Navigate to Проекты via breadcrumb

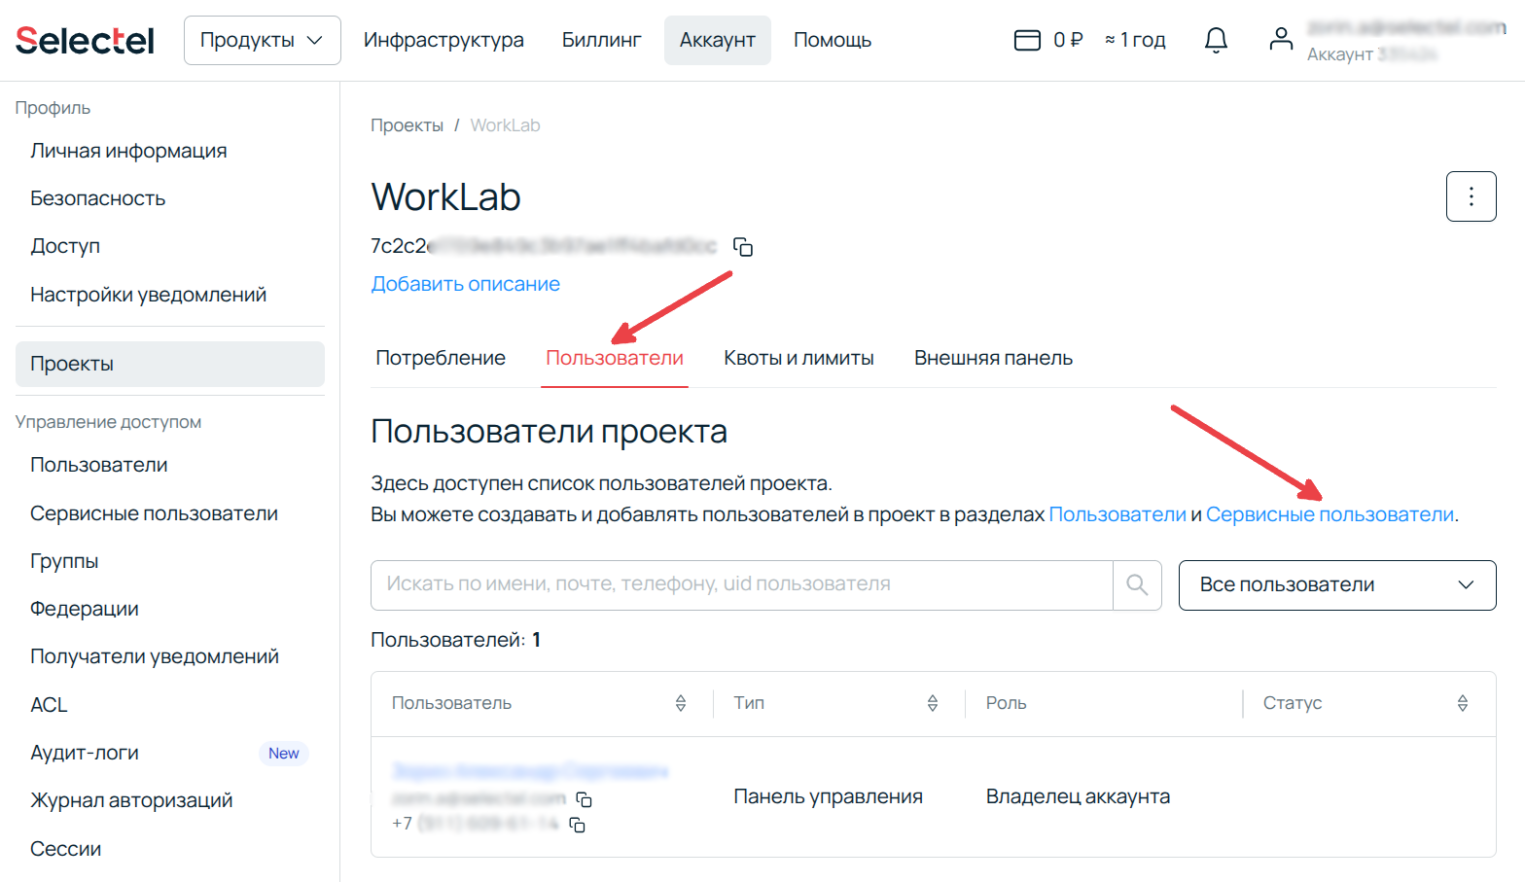pos(407,124)
